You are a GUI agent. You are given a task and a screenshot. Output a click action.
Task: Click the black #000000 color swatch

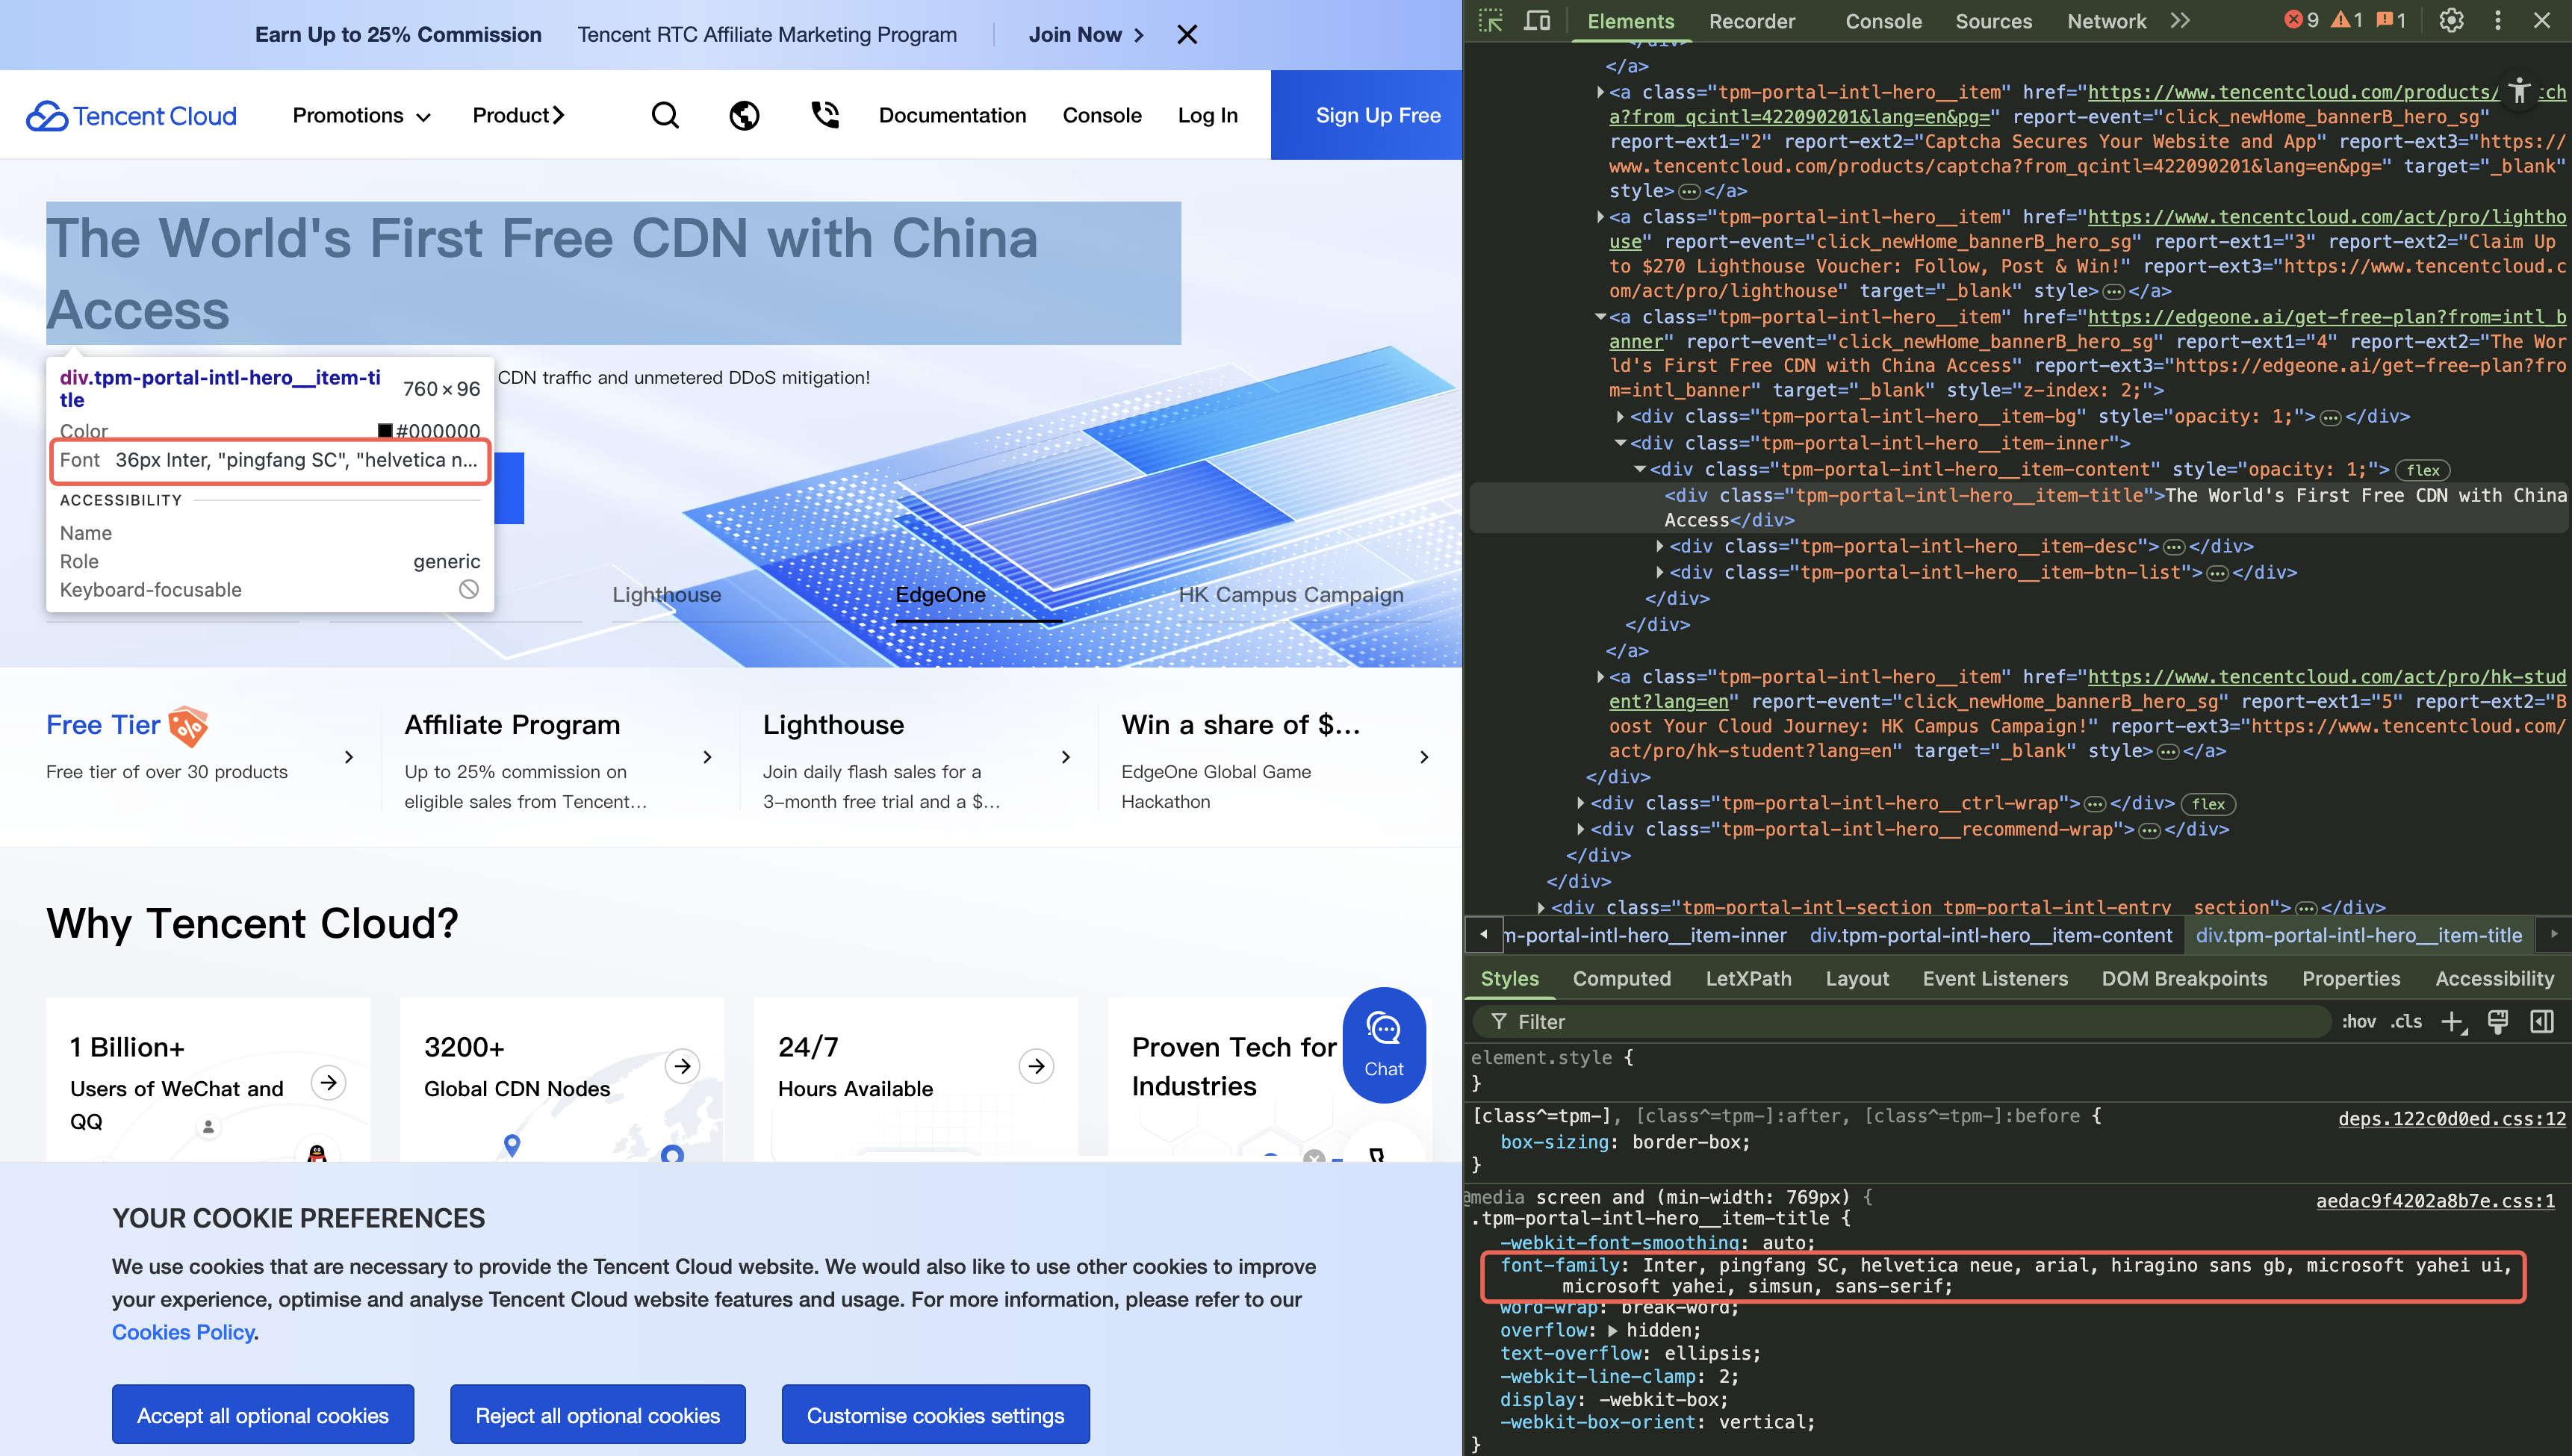[385, 431]
